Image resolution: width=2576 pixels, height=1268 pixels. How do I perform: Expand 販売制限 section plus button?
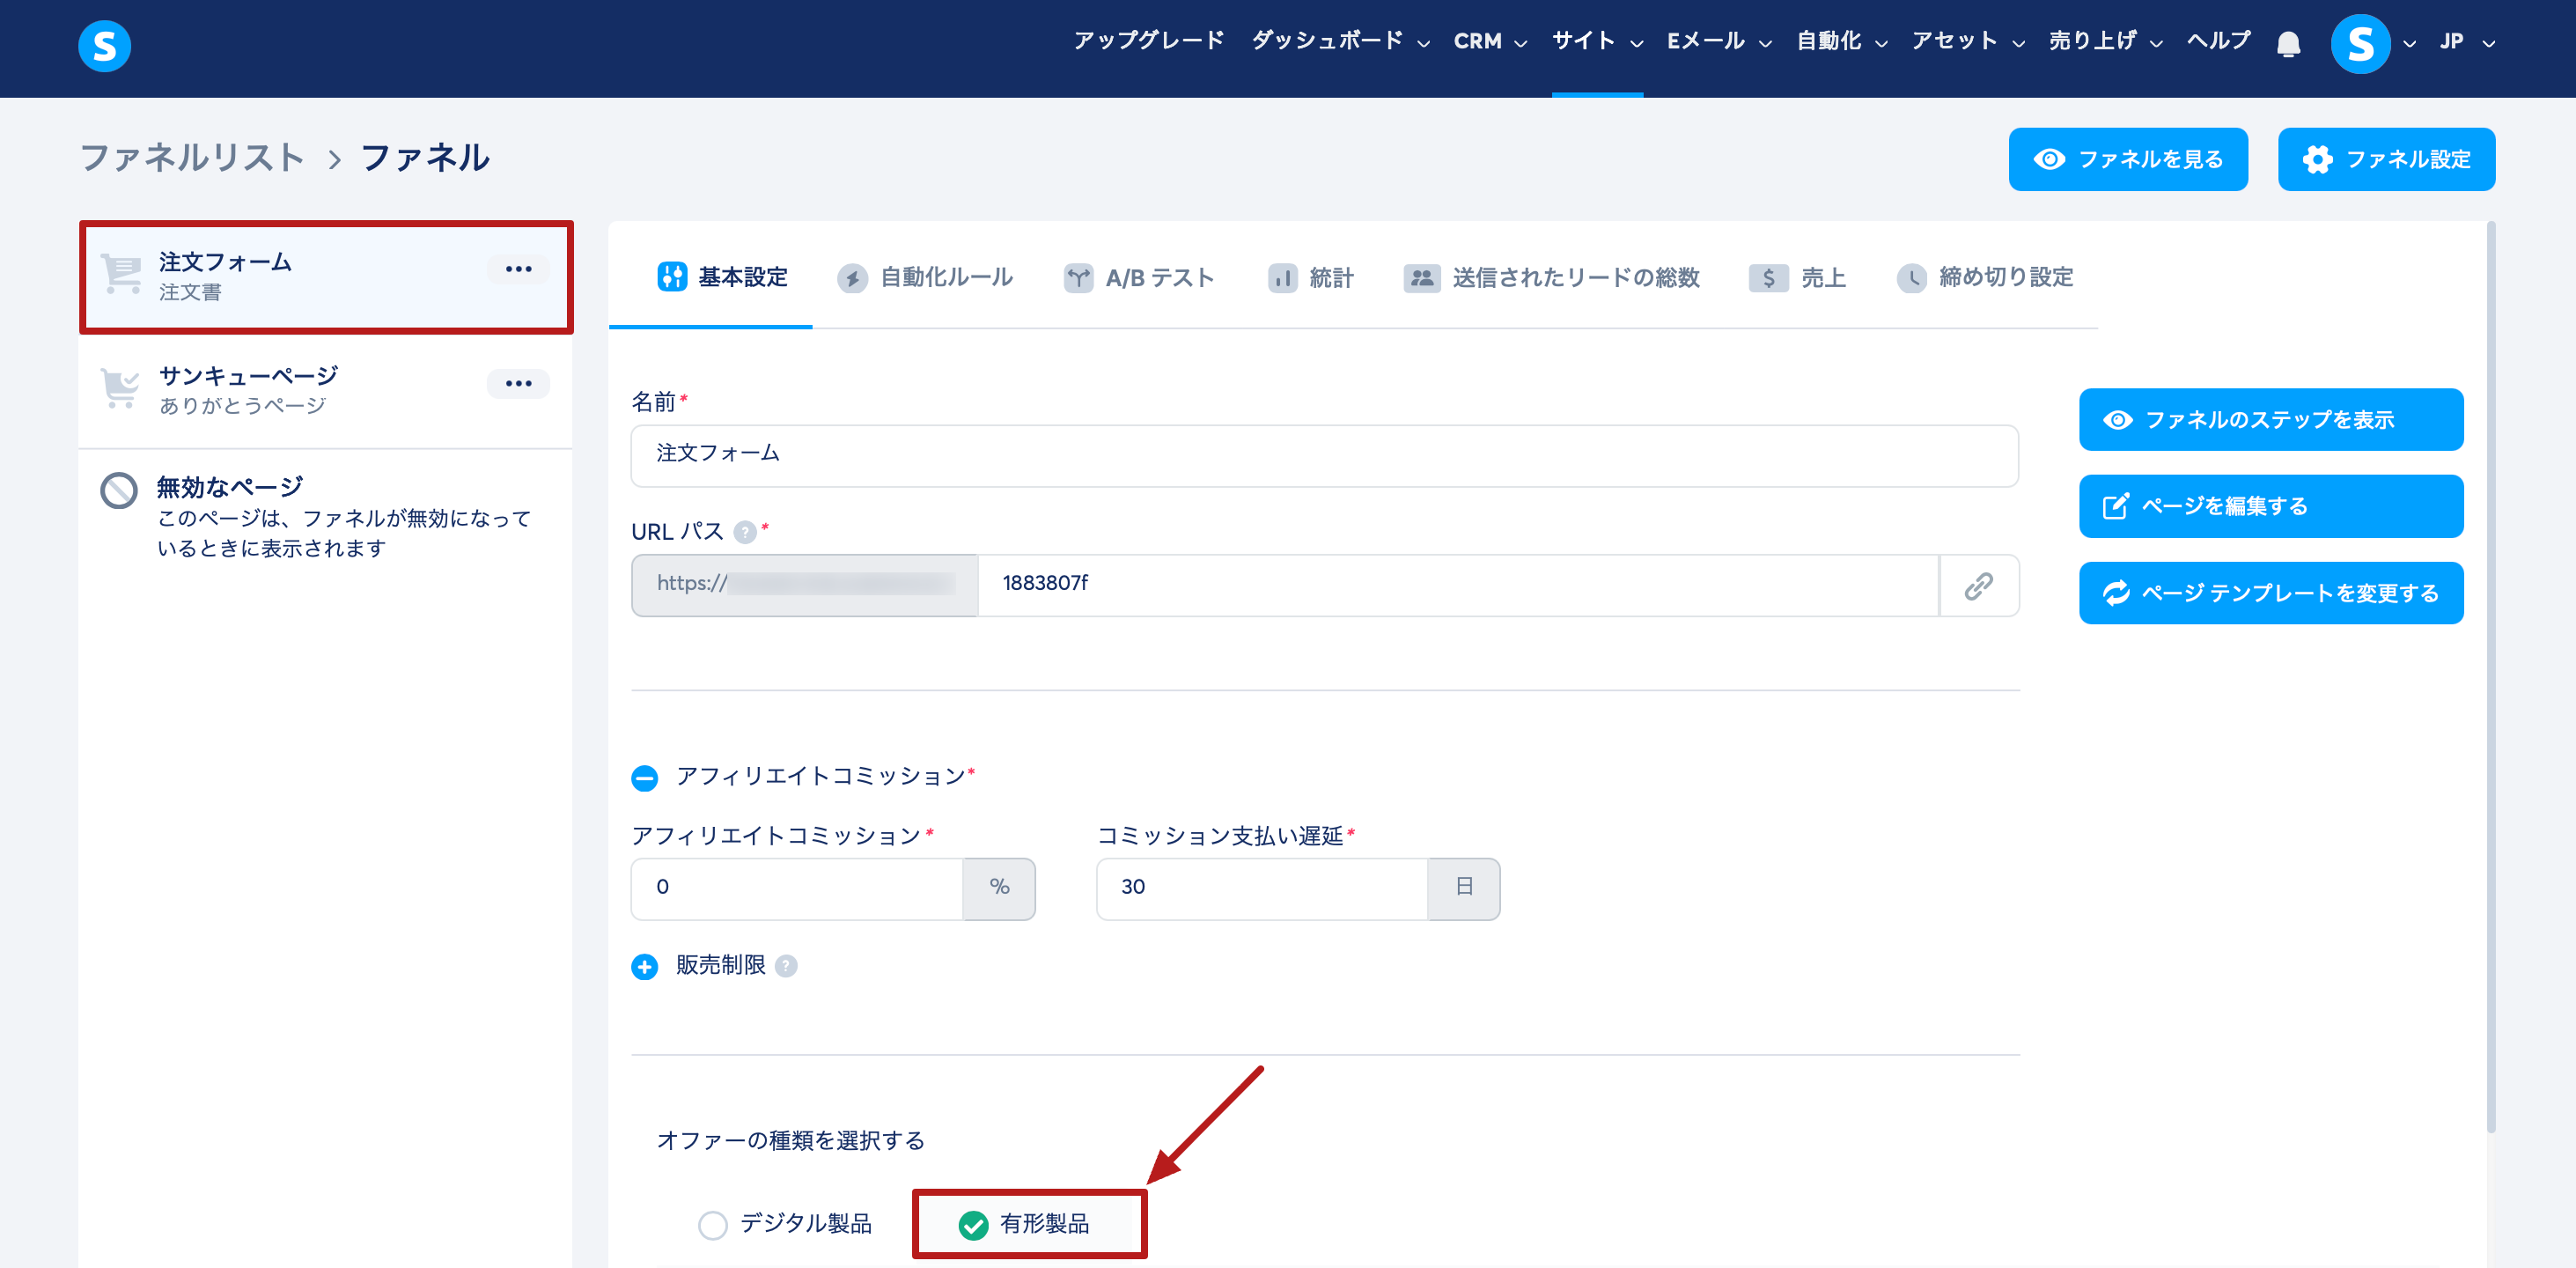tap(645, 967)
